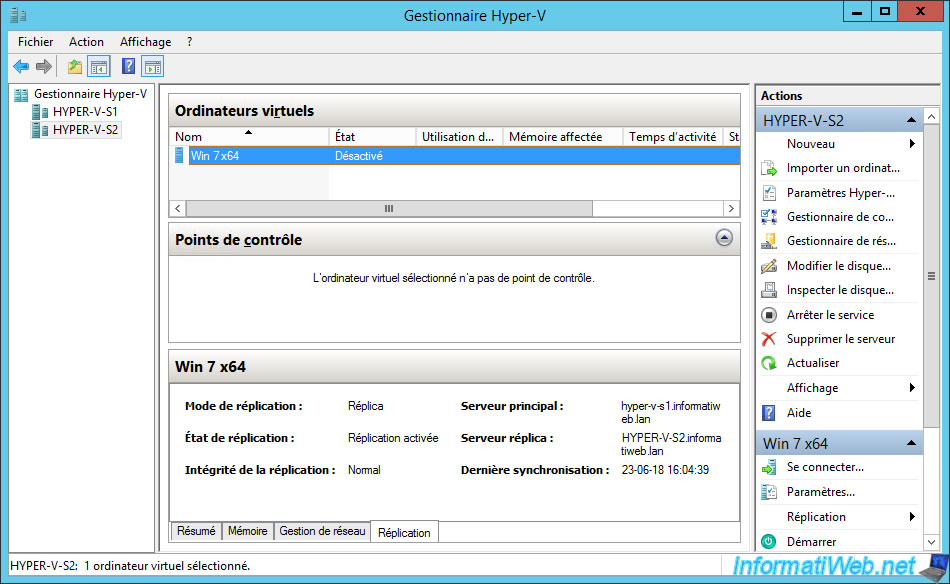This screenshot has height=584, width=950.
Task: Click the Forward arrow toolbar icon
Action: (44, 67)
